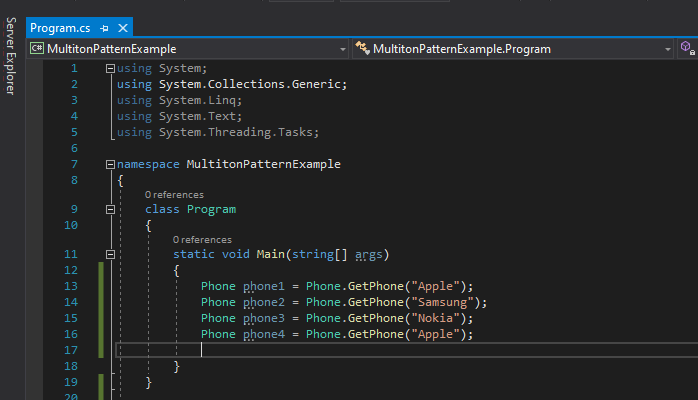Show references above Main method
The width and height of the screenshot is (698, 400).
pos(202,240)
